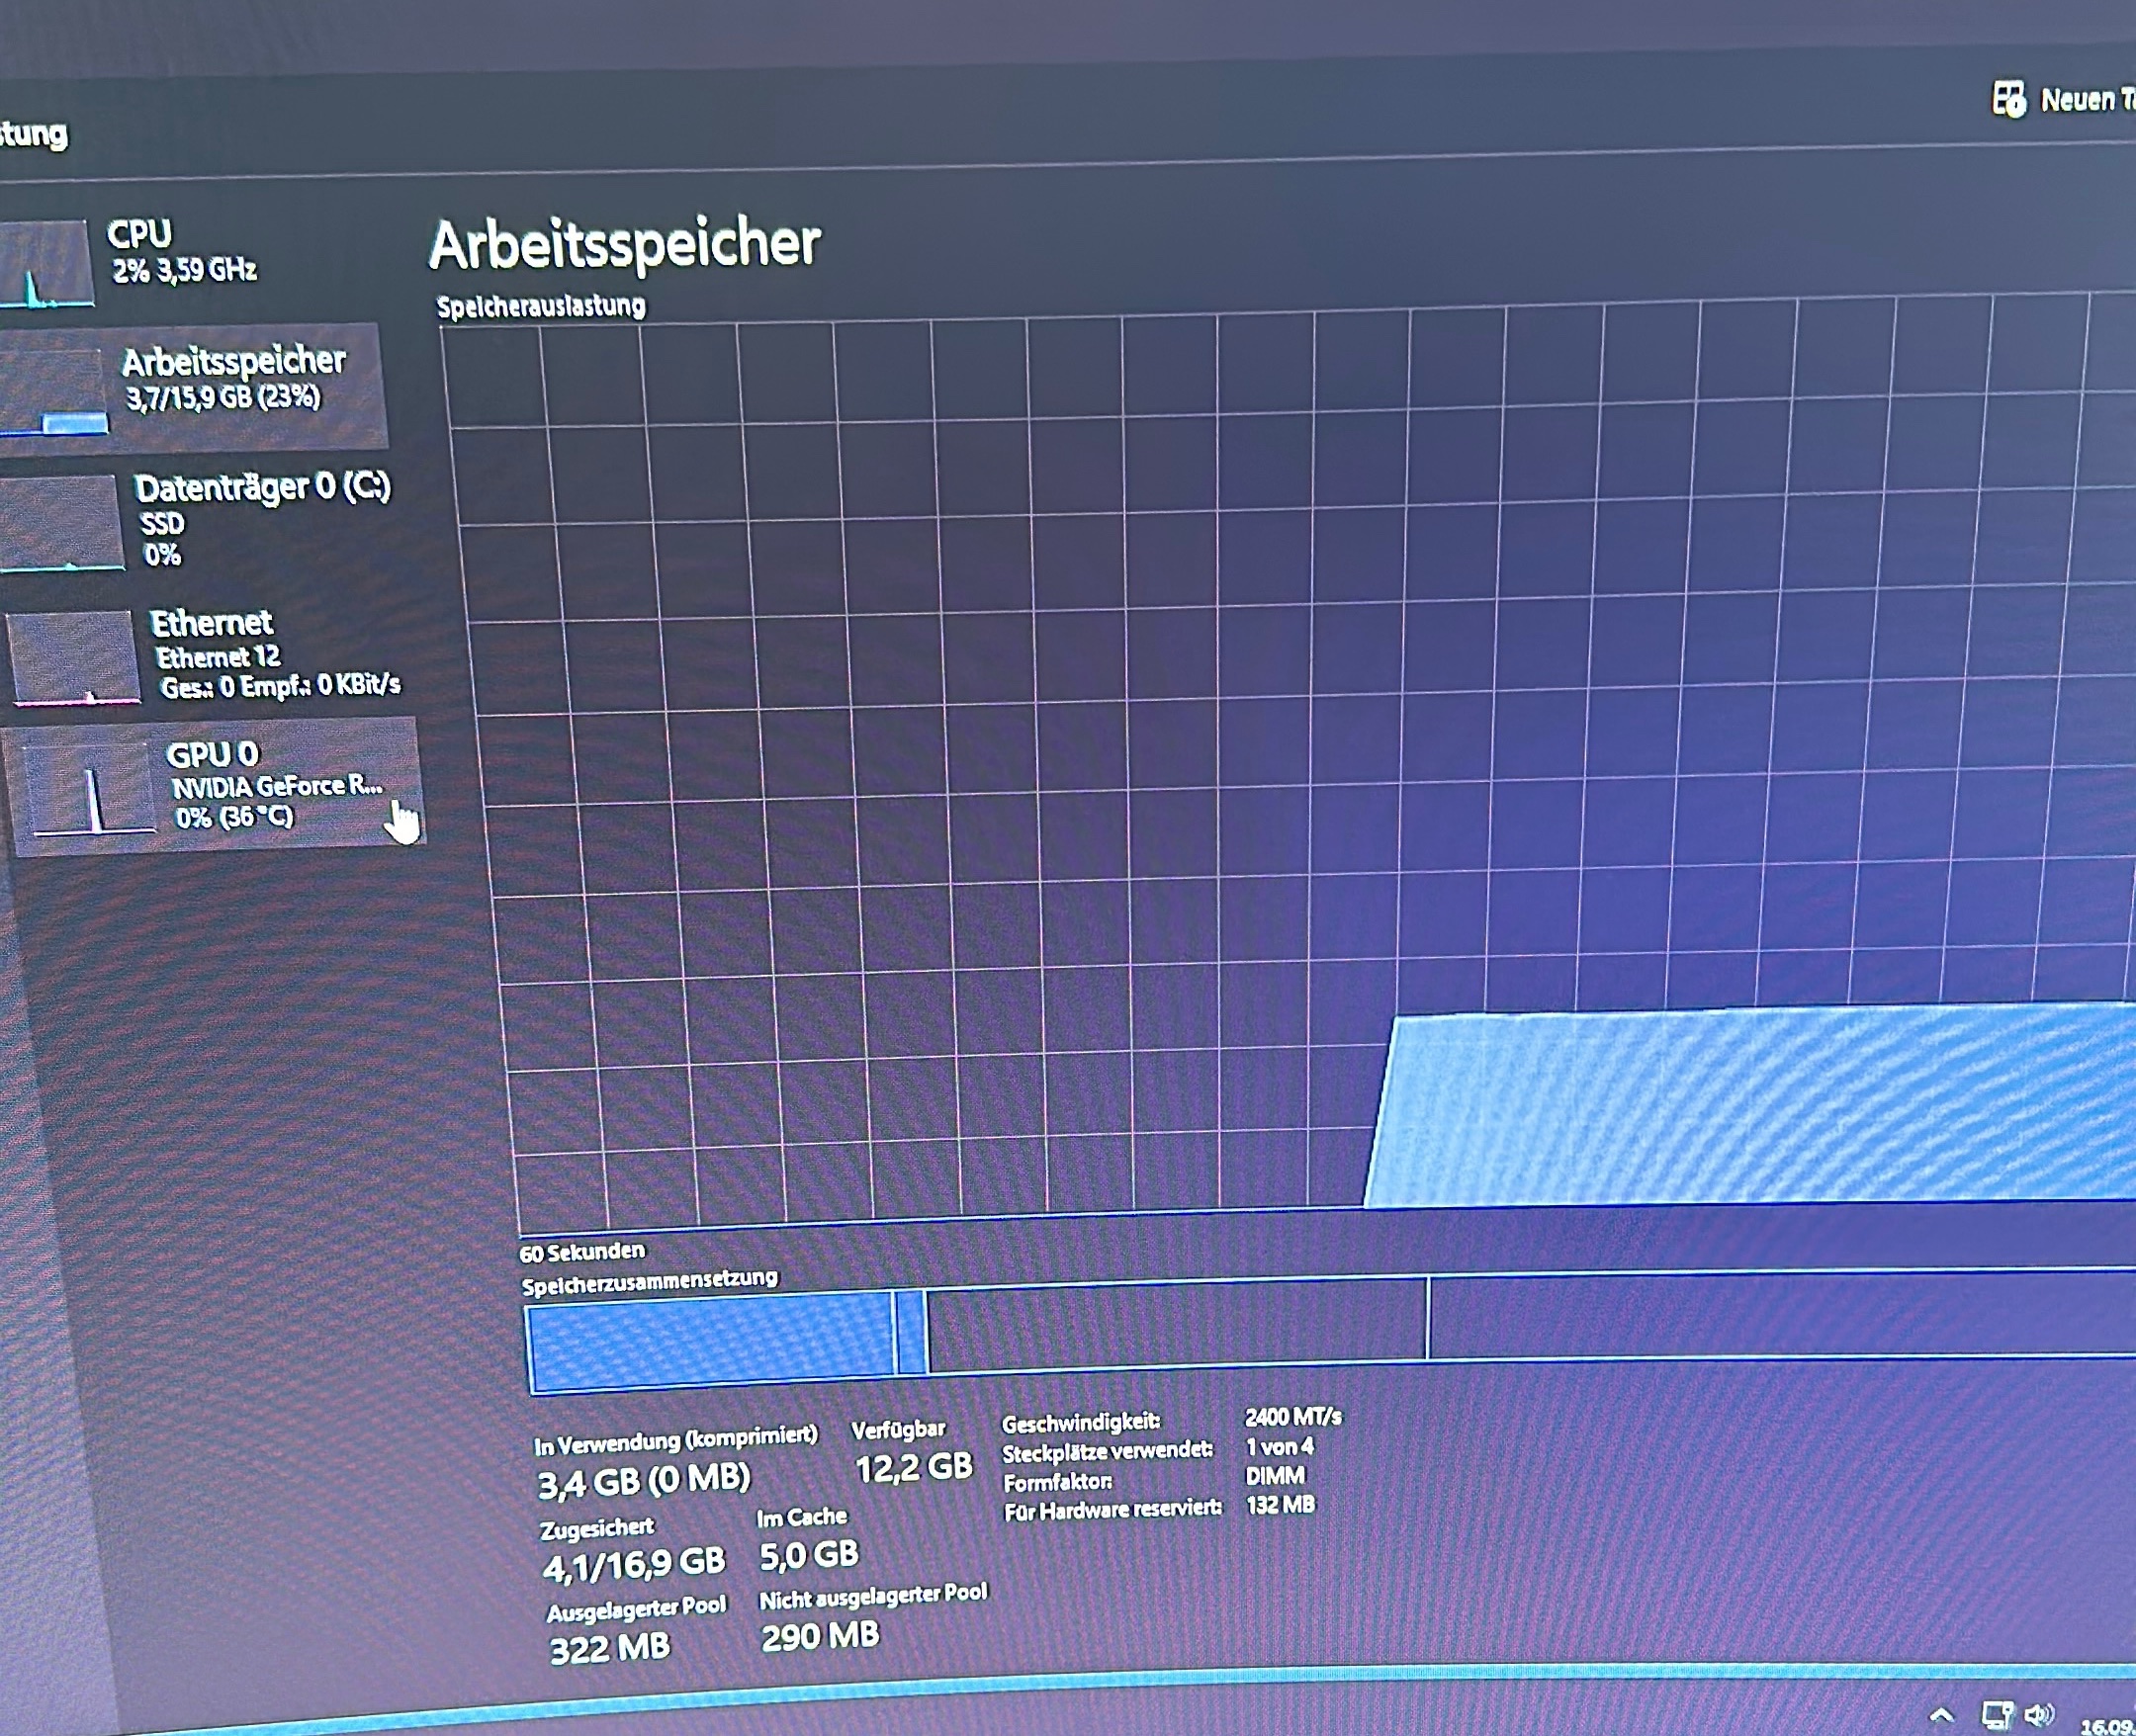The width and height of the screenshot is (2136, 1736).
Task: Click the 'Neuen Task' button label
Action: [2087, 100]
